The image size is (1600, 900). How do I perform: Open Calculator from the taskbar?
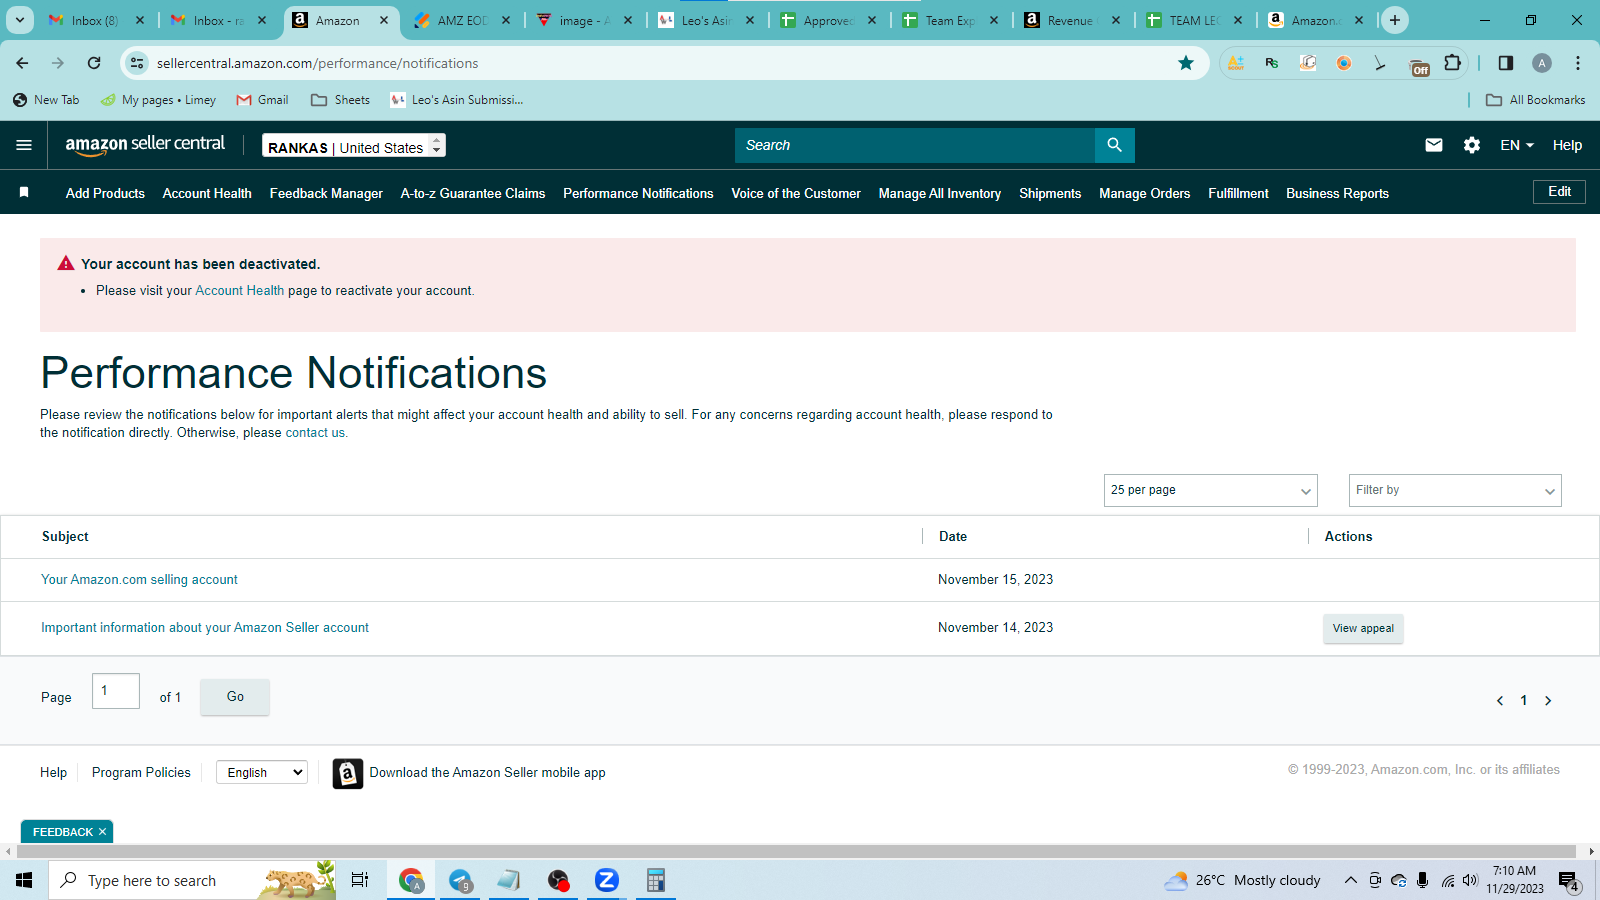coord(655,880)
